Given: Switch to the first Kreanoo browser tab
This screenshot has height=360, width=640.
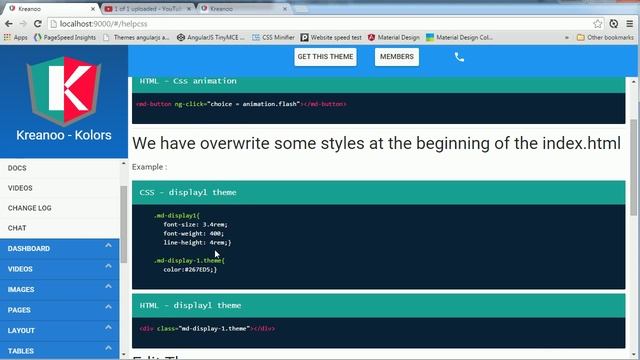Looking at the screenshot, I should tap(51, 9).
